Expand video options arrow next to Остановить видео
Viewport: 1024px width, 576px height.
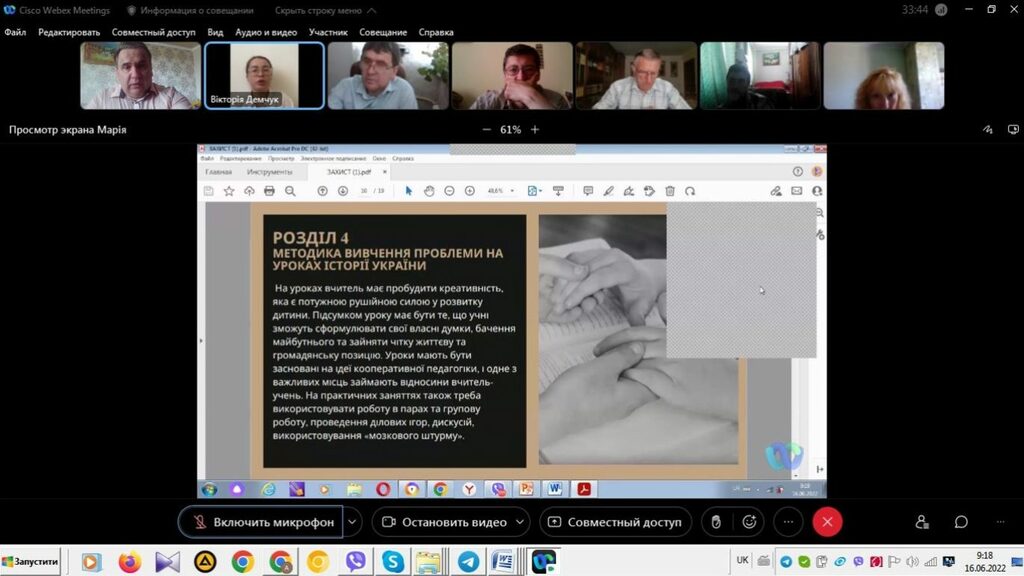point(520,522)
